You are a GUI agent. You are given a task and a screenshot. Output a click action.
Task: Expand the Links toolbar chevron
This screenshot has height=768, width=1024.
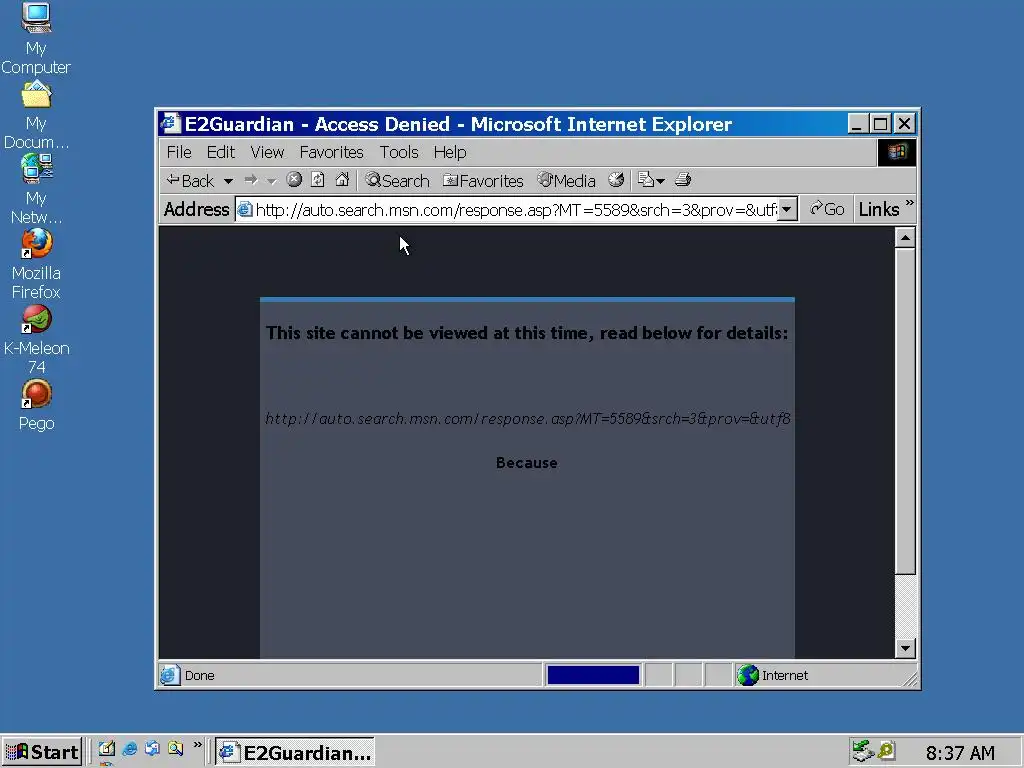pyautogui.click(x=910, y=203)
